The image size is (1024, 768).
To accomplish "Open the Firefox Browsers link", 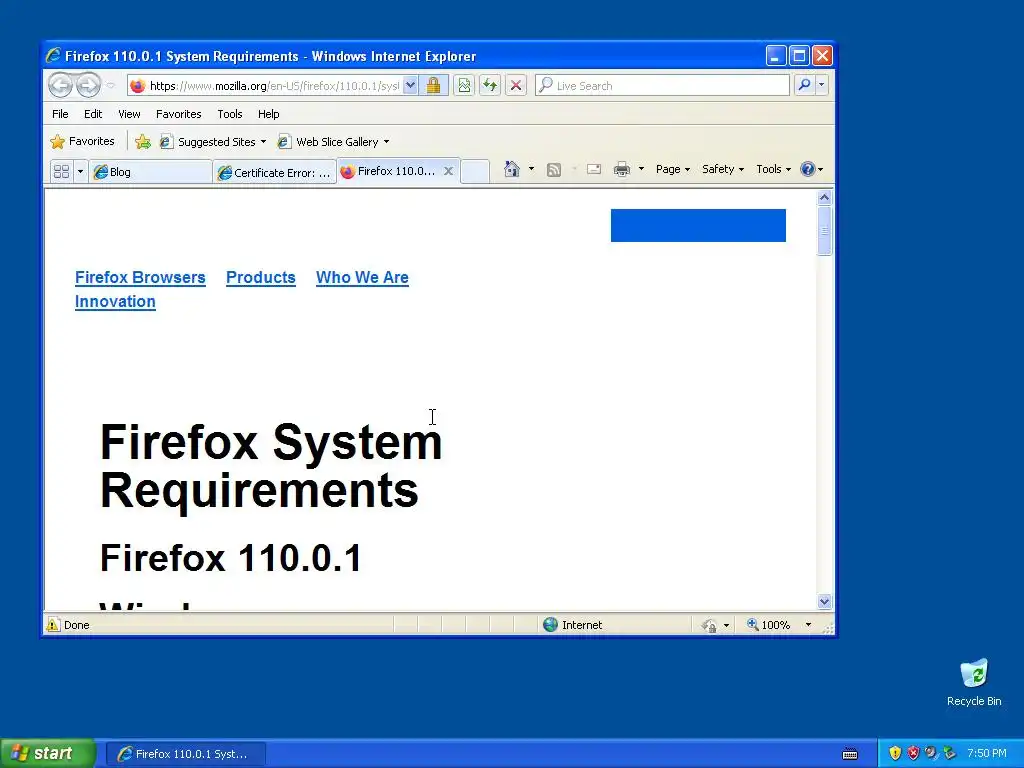I will coord(140,278).
